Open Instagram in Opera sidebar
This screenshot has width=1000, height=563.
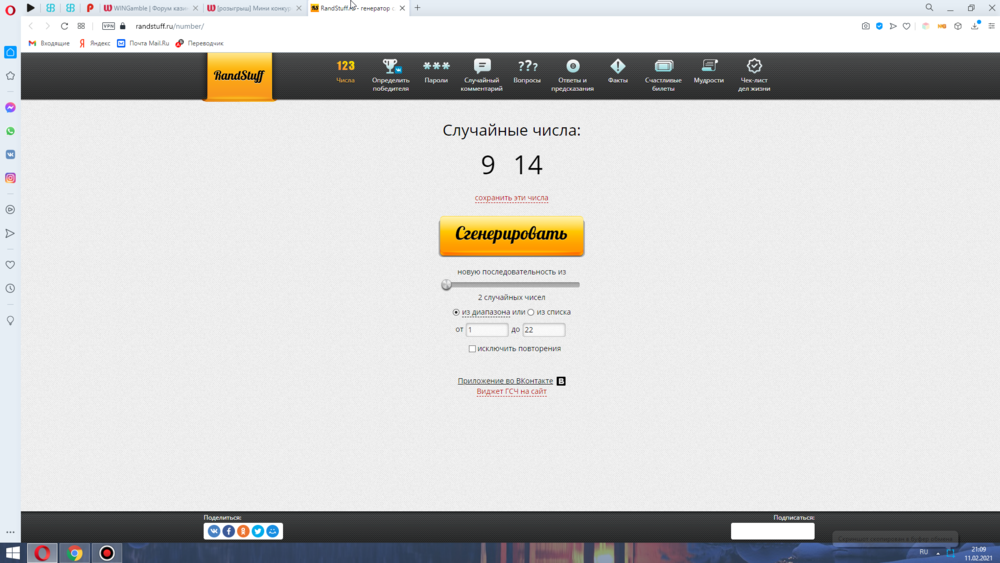pyautogui.click(x=10, y=178)
